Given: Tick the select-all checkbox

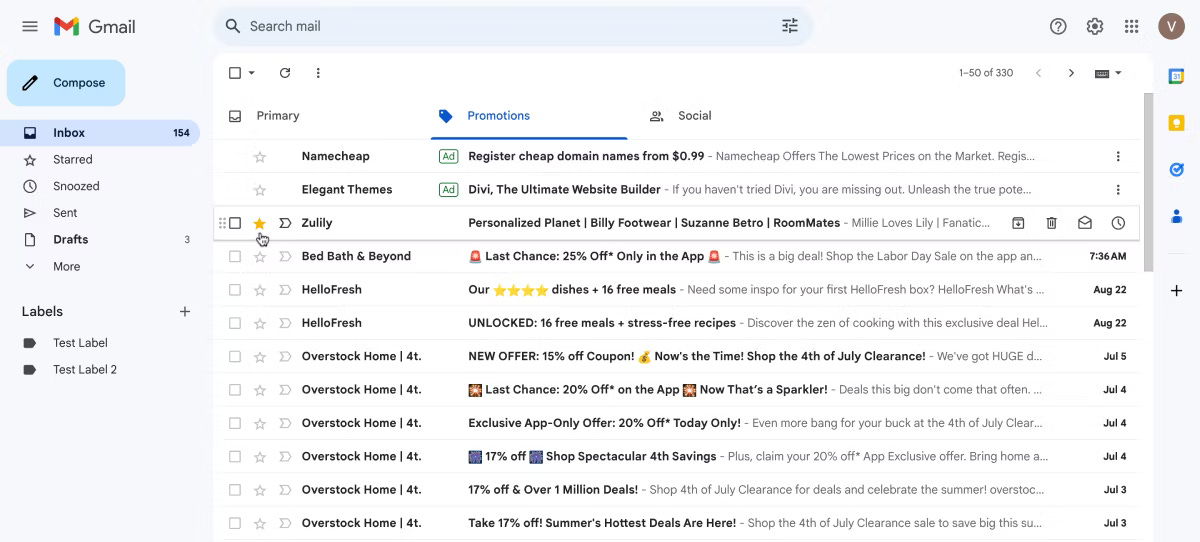Looking at the screenshot, I should tap(235, 73).
